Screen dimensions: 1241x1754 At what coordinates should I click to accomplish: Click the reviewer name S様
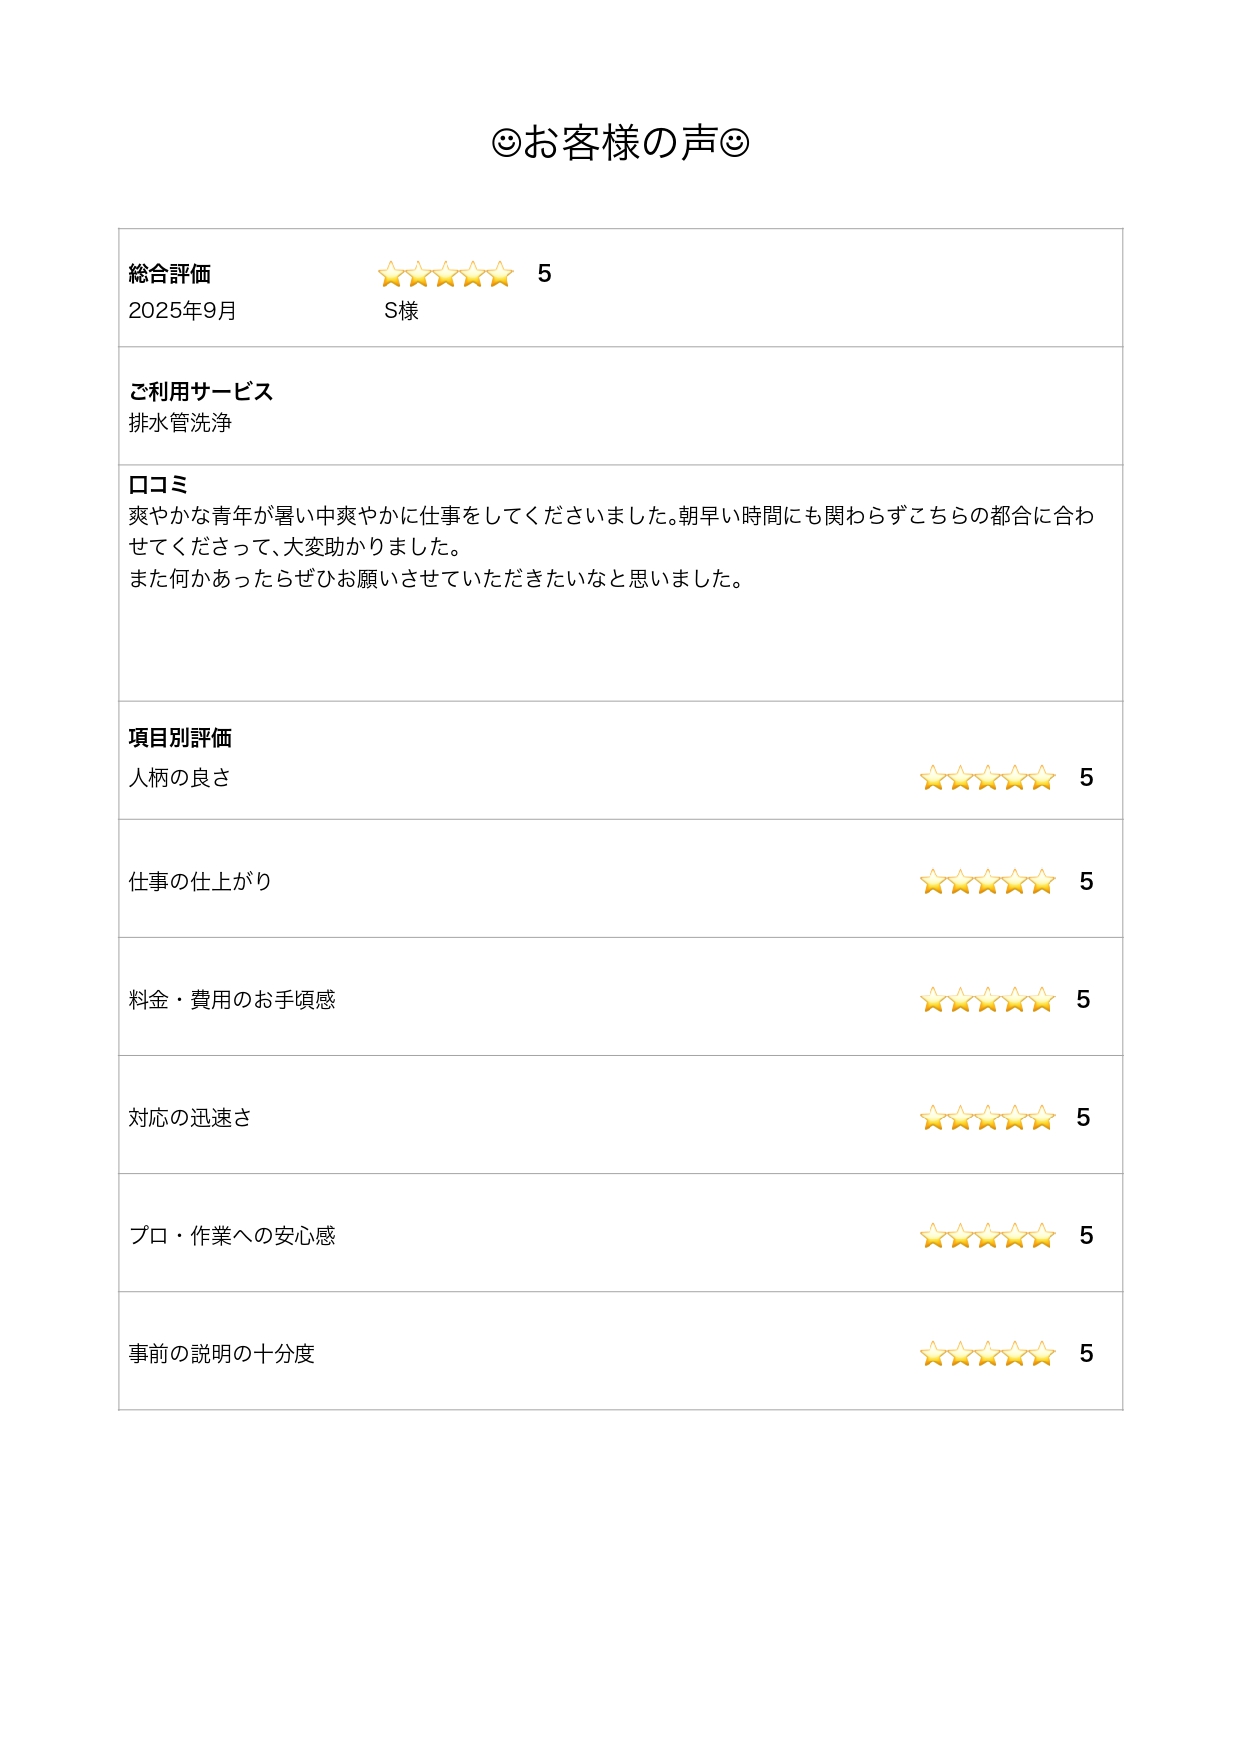401,311
